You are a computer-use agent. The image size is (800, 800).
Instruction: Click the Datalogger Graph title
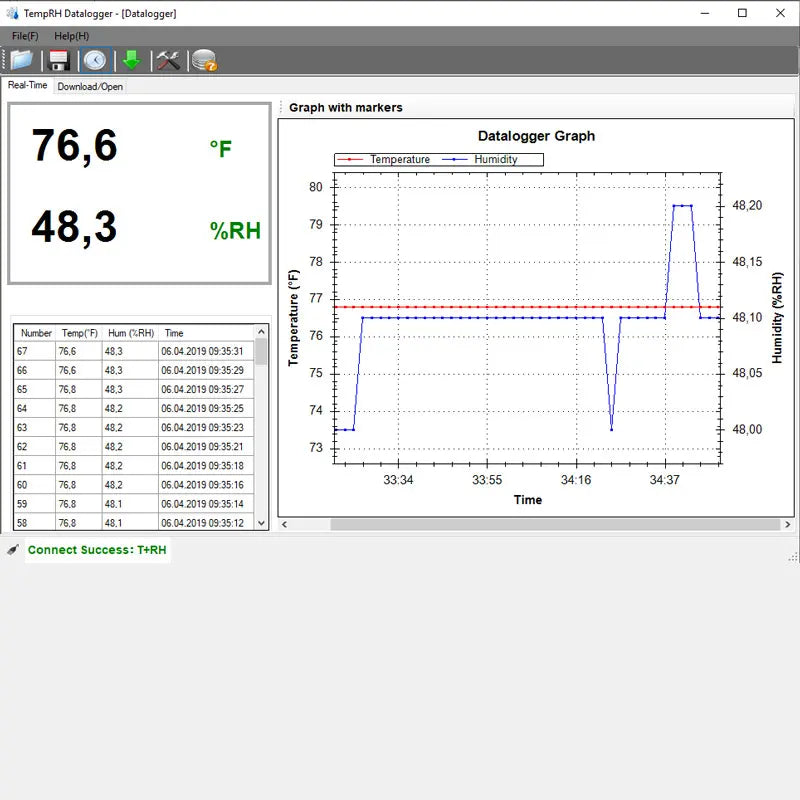(x=537, y=136)
